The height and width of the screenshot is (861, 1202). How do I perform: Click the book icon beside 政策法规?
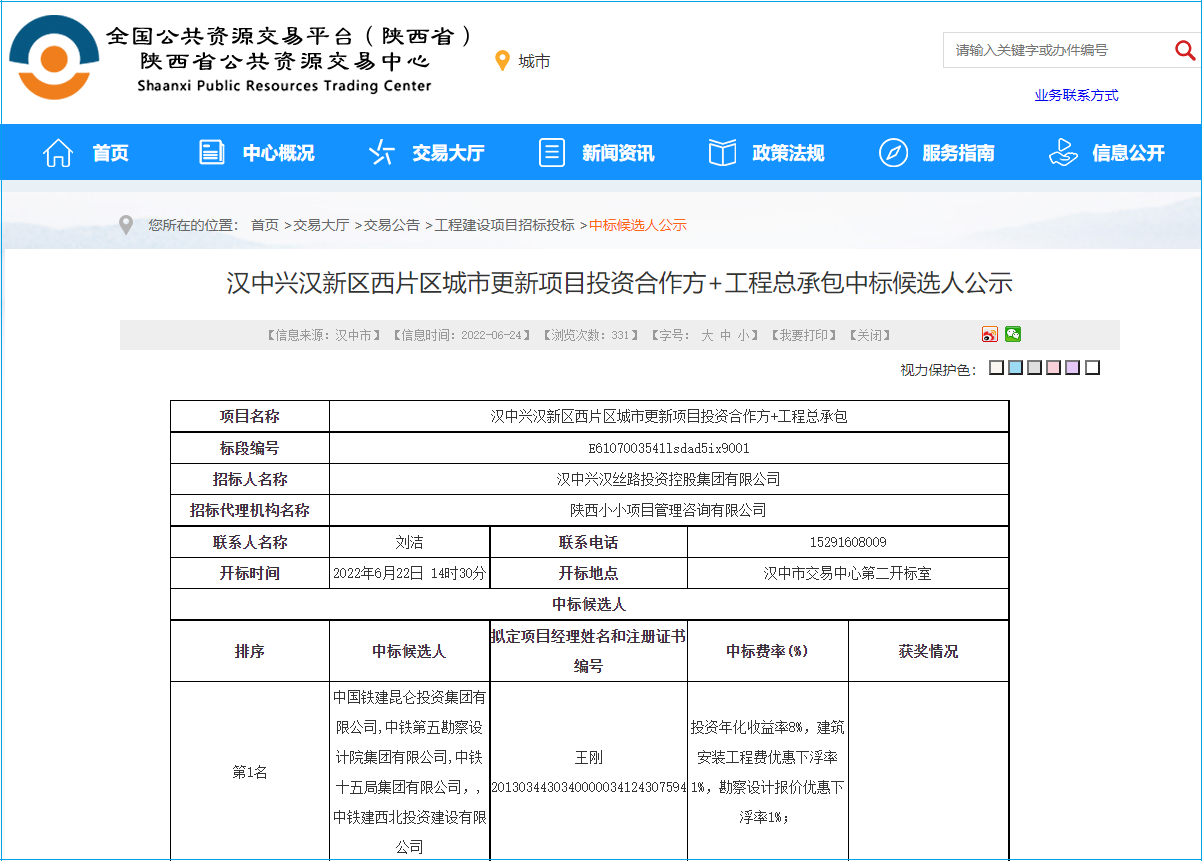pyautogui.click(x=721, y=153)
